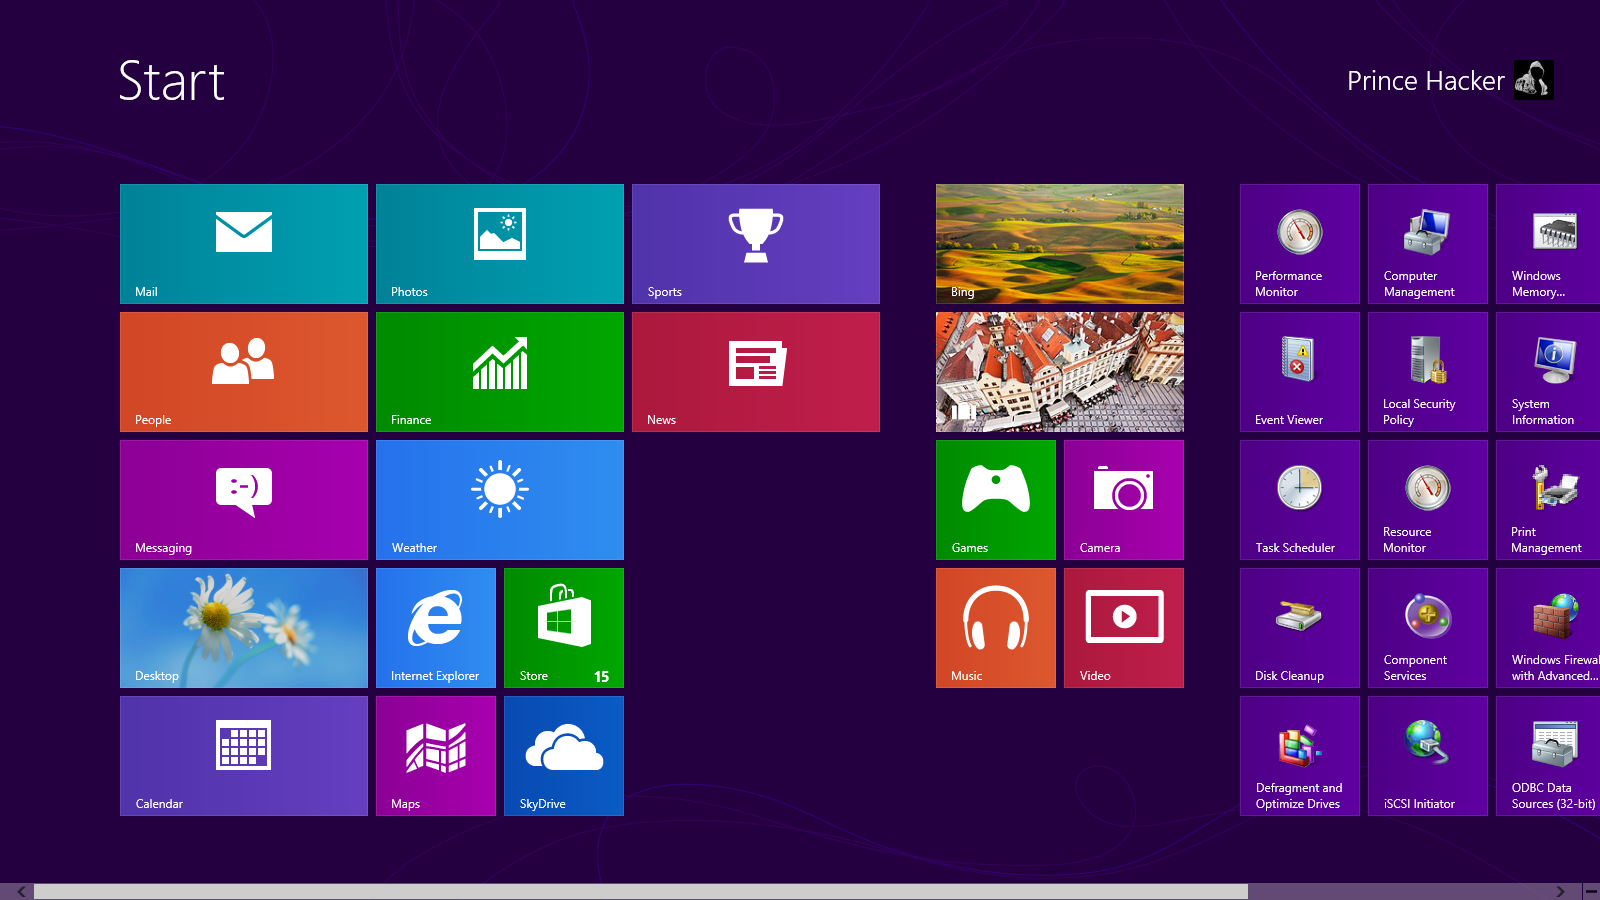The image size is (1600, 900).
Task: Click the user account picture
Action: click(x=1534, y=80)
